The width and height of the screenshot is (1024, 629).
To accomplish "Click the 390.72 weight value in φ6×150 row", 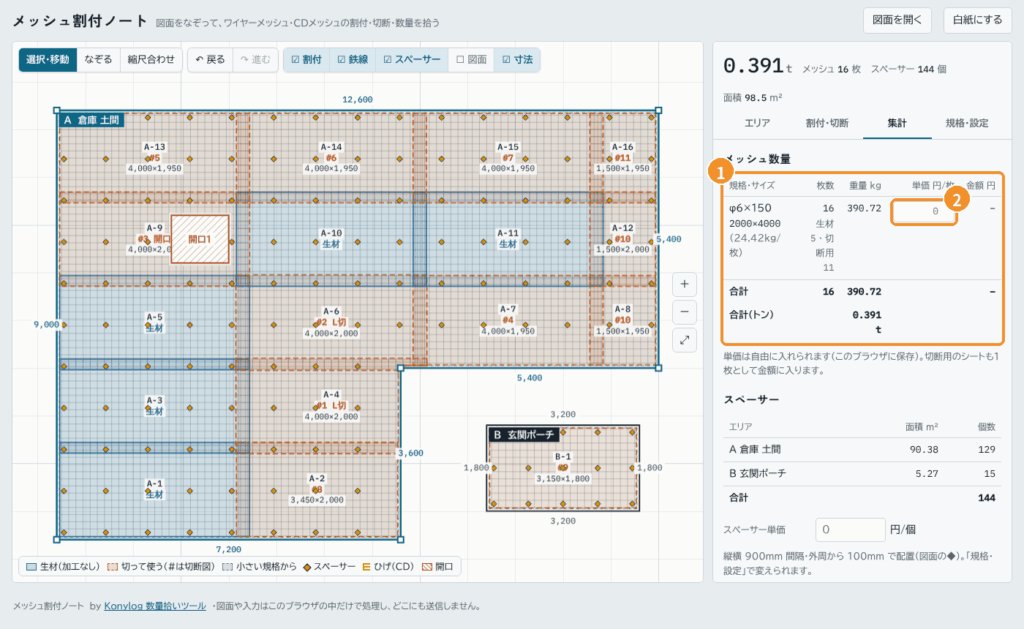I will (864, 208).
